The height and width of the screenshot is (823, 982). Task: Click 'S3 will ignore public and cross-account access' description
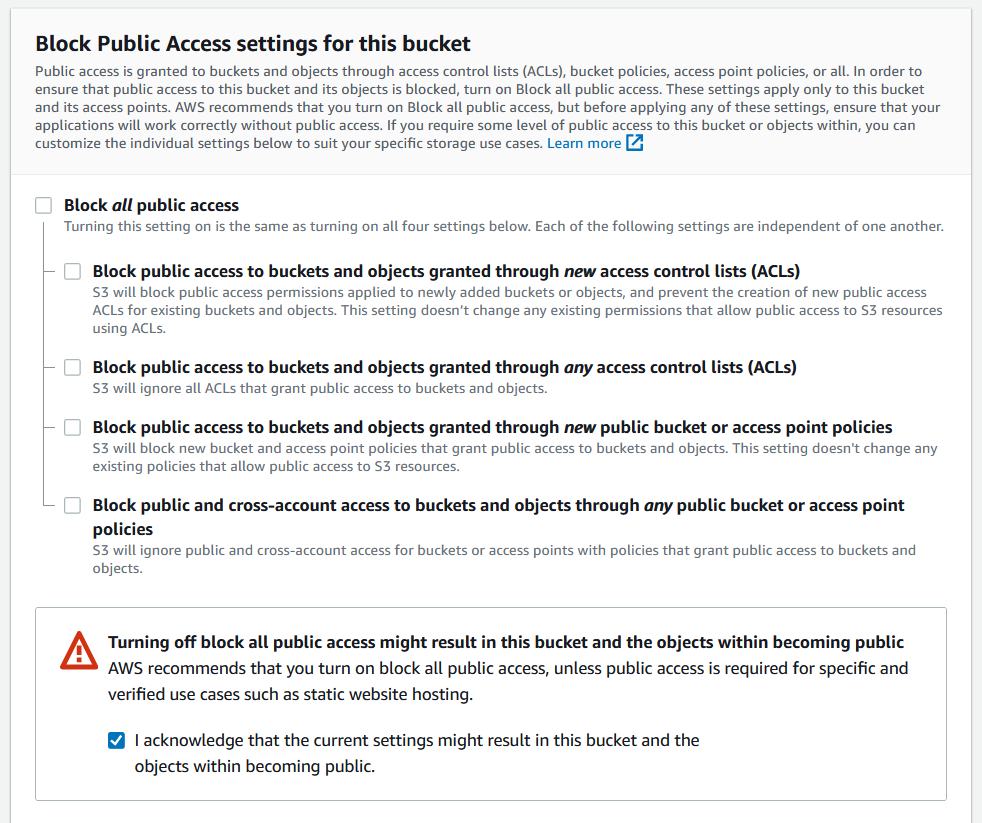tap(504, 559)
